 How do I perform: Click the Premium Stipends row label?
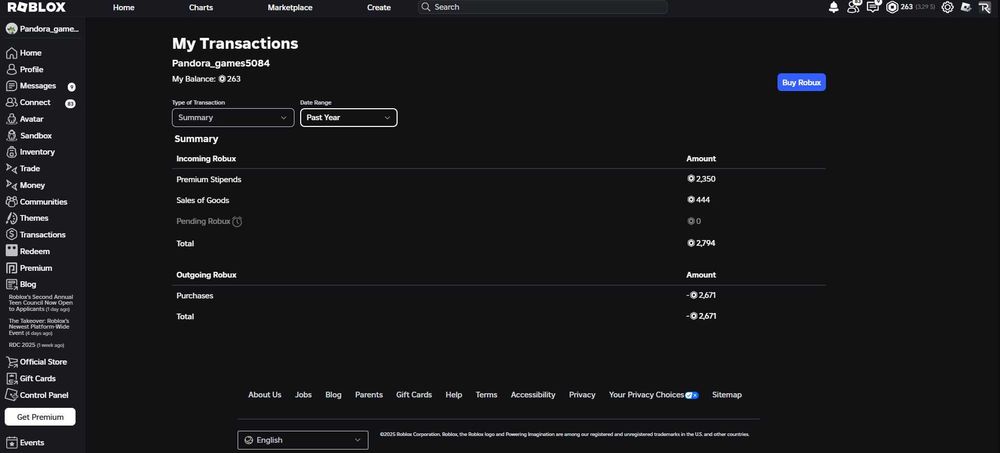point(209,179)
